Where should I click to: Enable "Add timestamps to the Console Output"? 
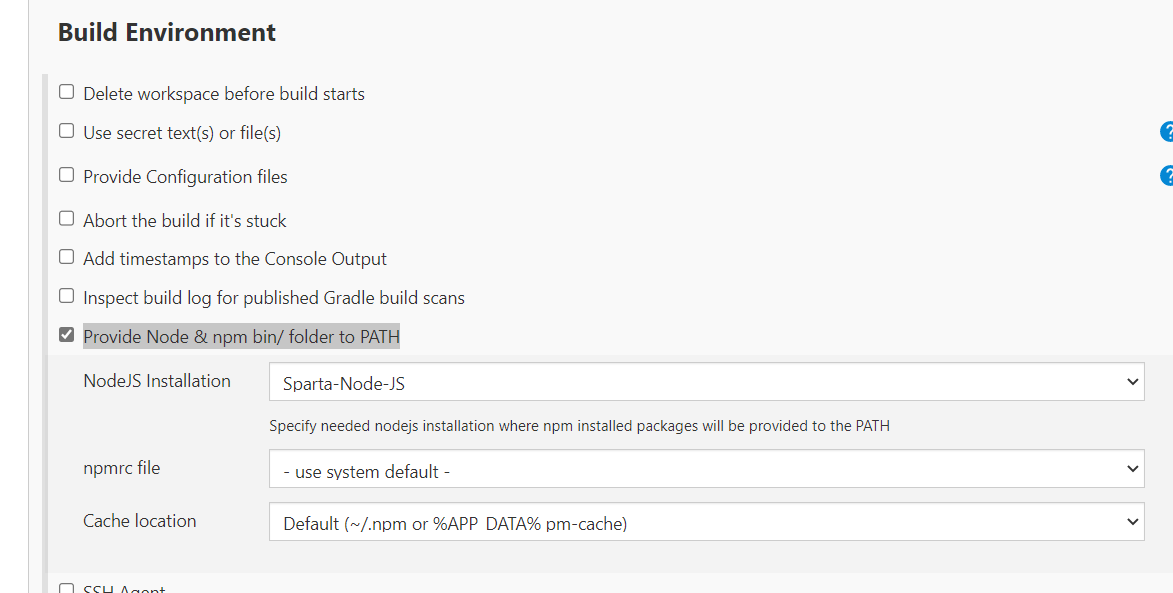tap(66, 256)
